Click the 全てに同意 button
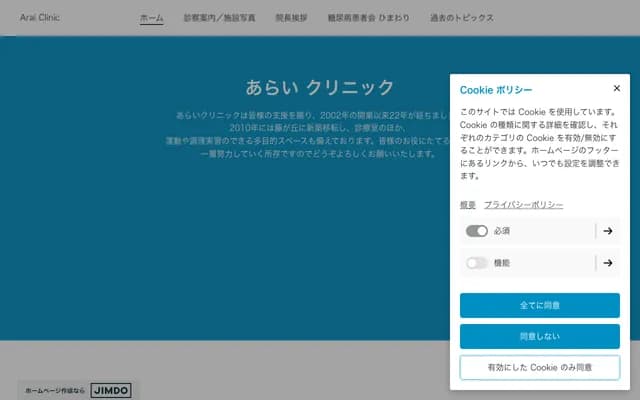This screenshot has width=640, height=400. coord(539,305)
